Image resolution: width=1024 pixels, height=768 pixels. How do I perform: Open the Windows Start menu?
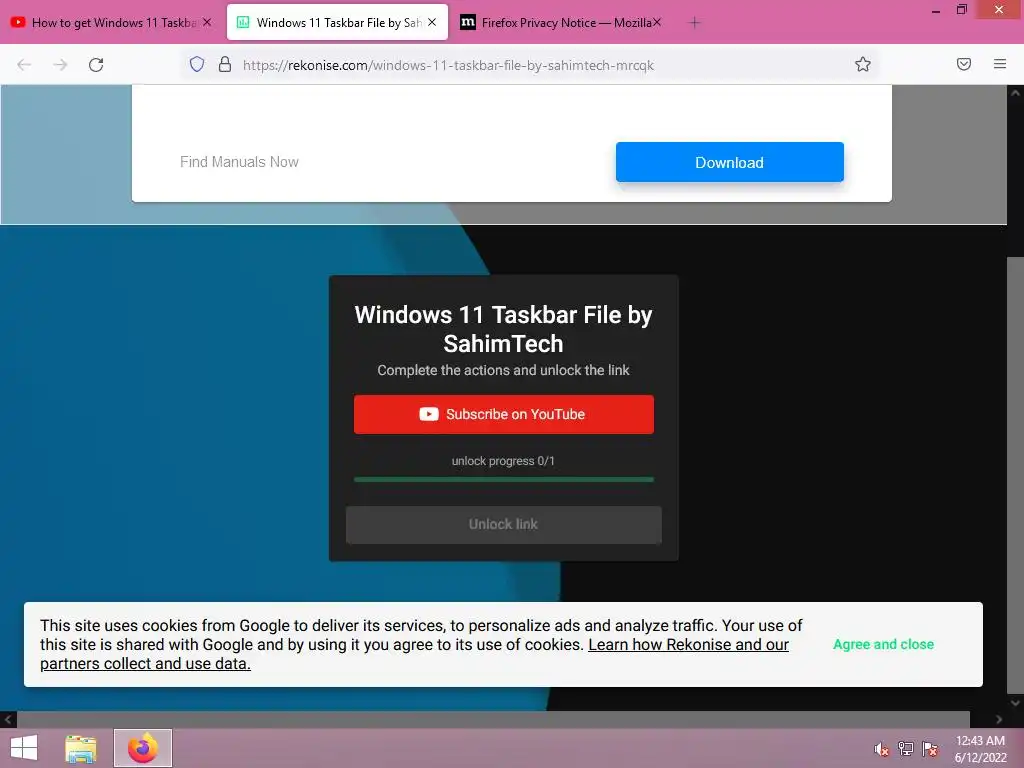24,748
